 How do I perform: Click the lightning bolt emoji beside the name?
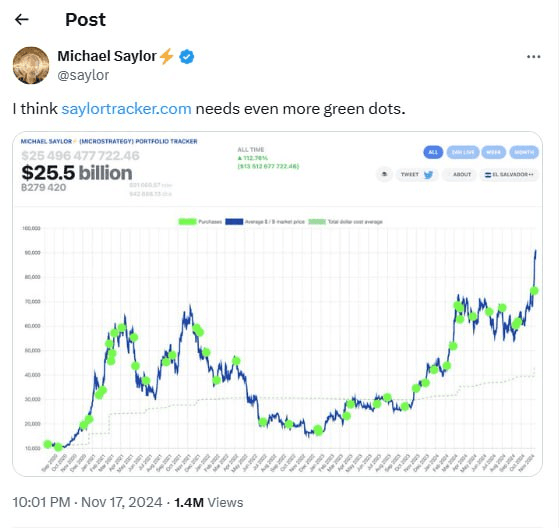click(x=166, y=56)
